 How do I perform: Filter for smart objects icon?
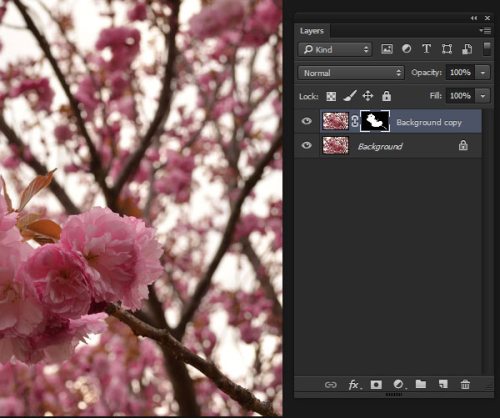(x=467, y=49)
